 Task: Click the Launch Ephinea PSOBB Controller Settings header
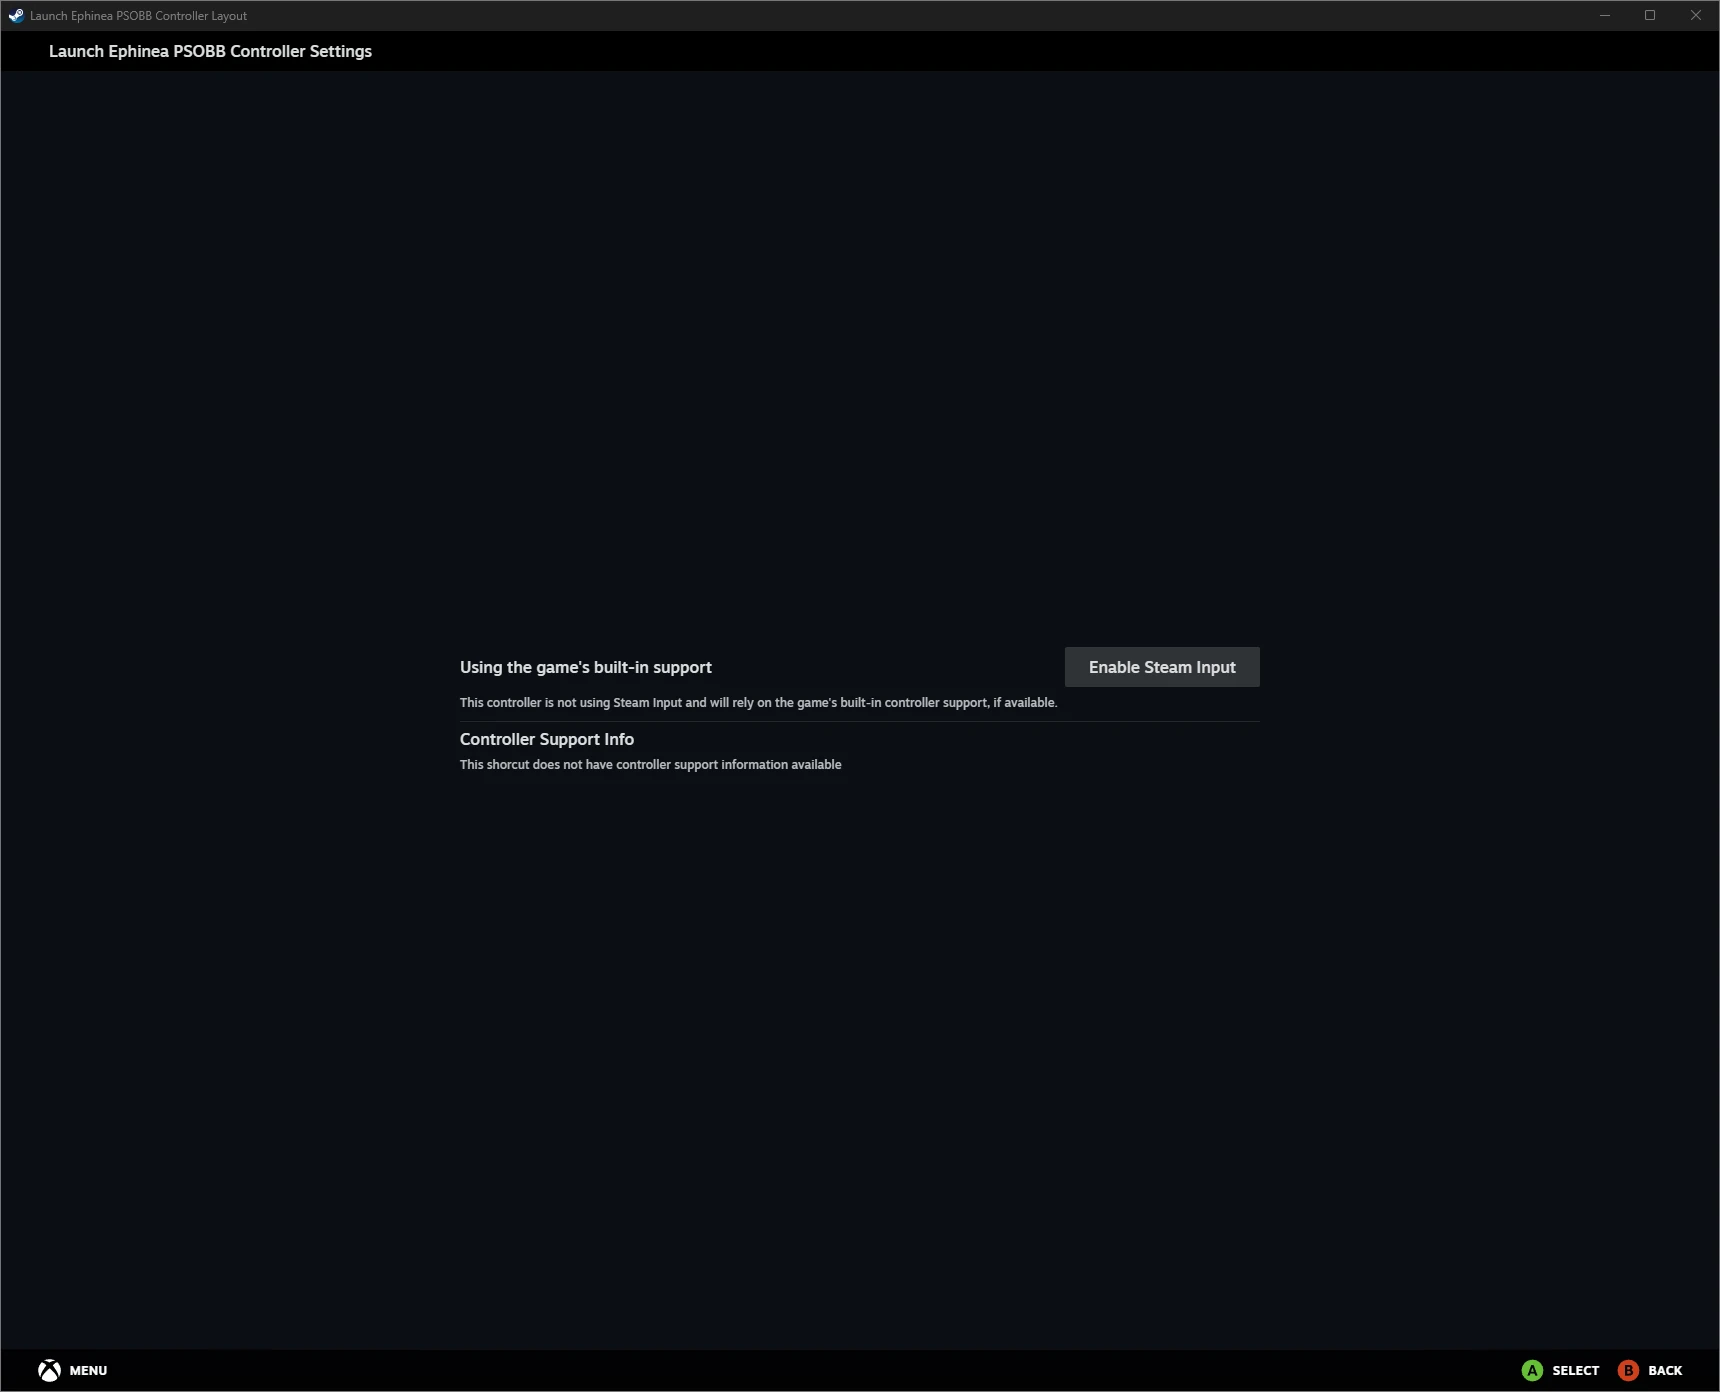(x=211, y=51)
